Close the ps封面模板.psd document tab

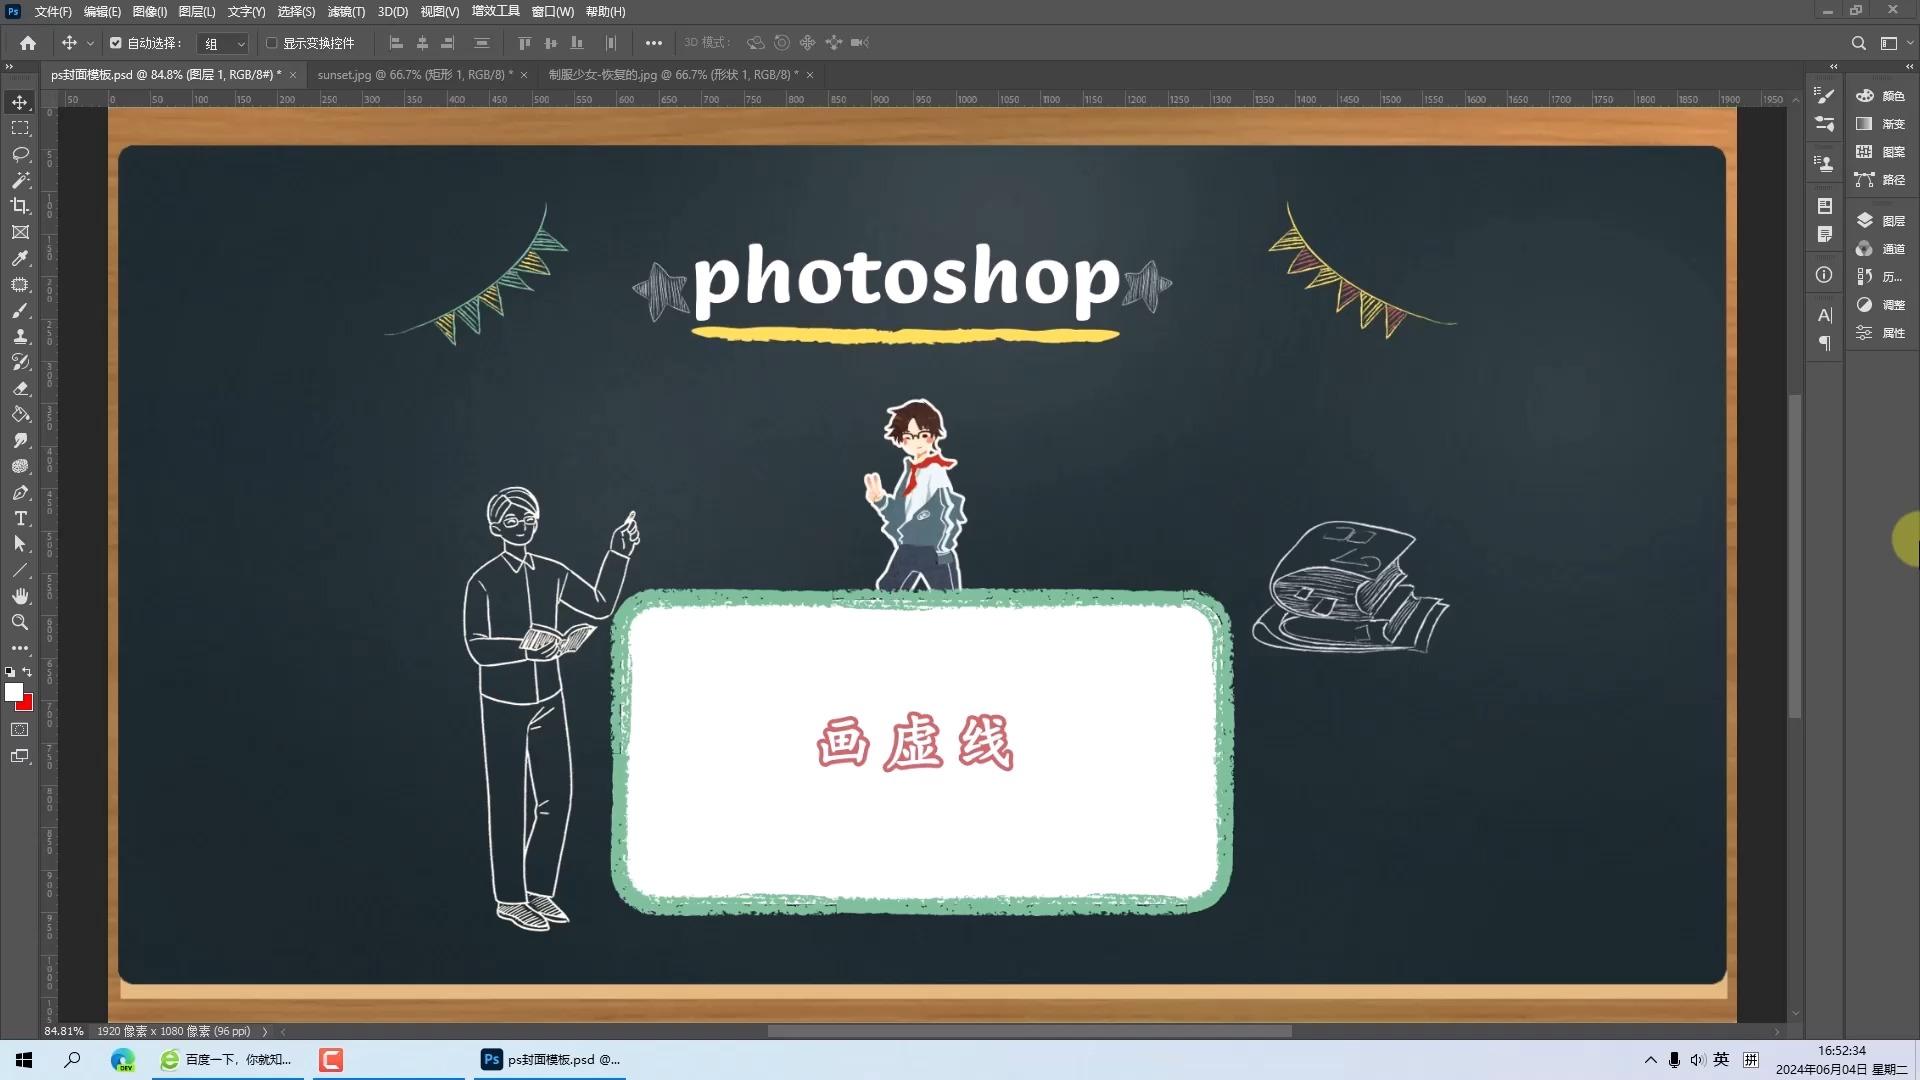(x=292, y=75)
